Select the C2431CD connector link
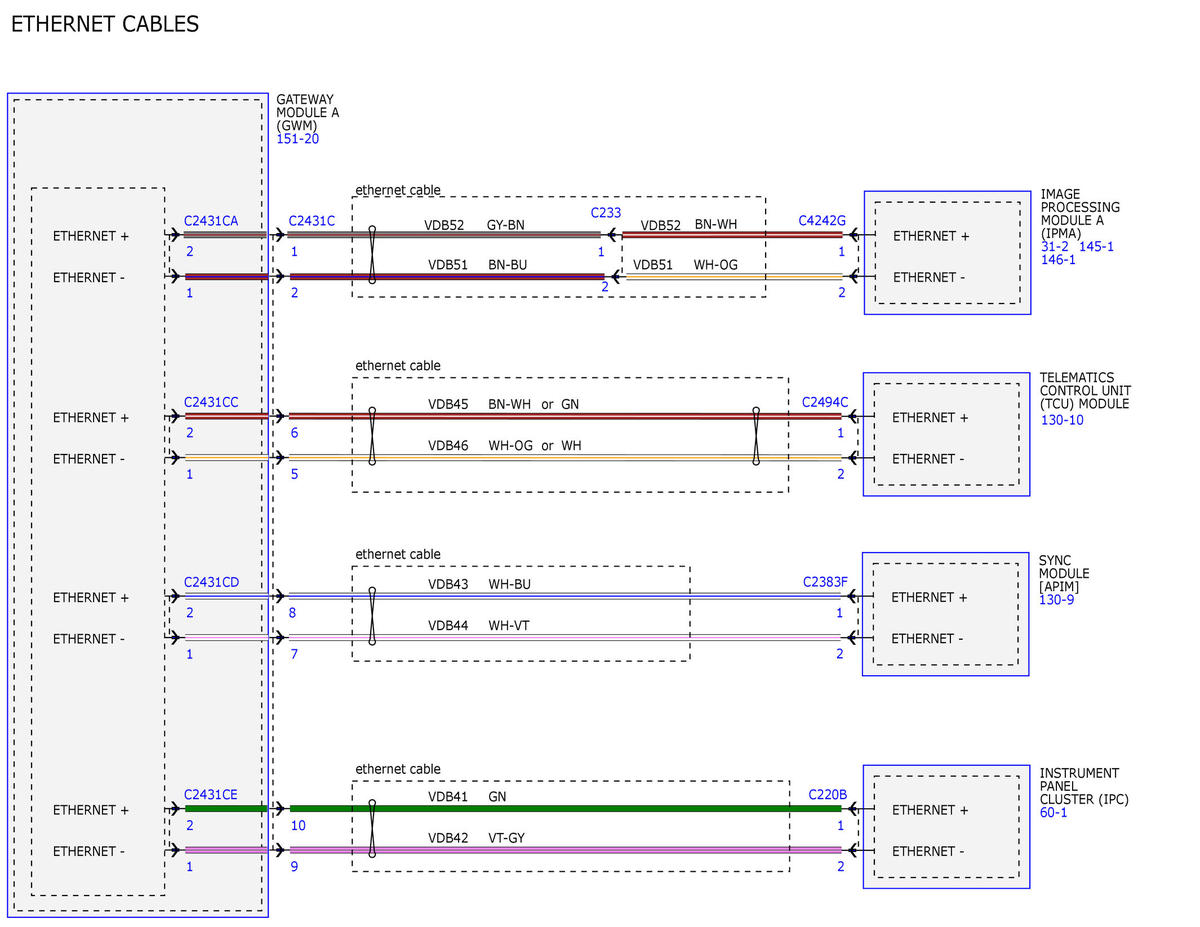The image size is (1200, 927). click(211, 582)
